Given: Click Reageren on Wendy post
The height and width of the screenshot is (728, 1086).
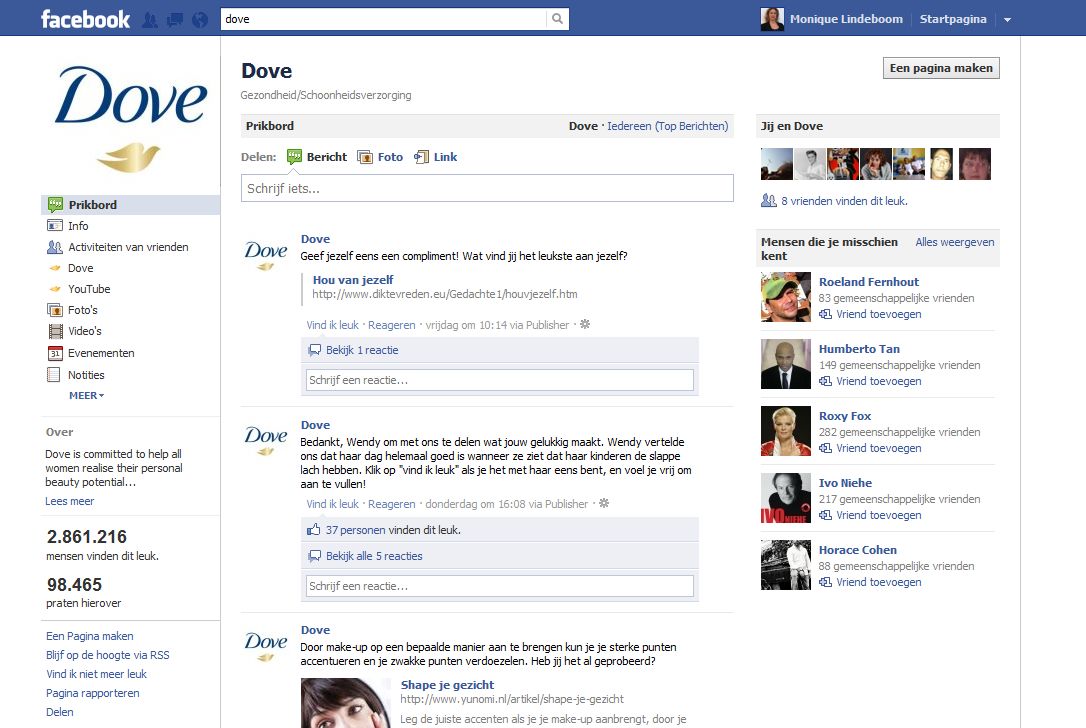Looking at the screenshot, I should [x=391, y=504].
